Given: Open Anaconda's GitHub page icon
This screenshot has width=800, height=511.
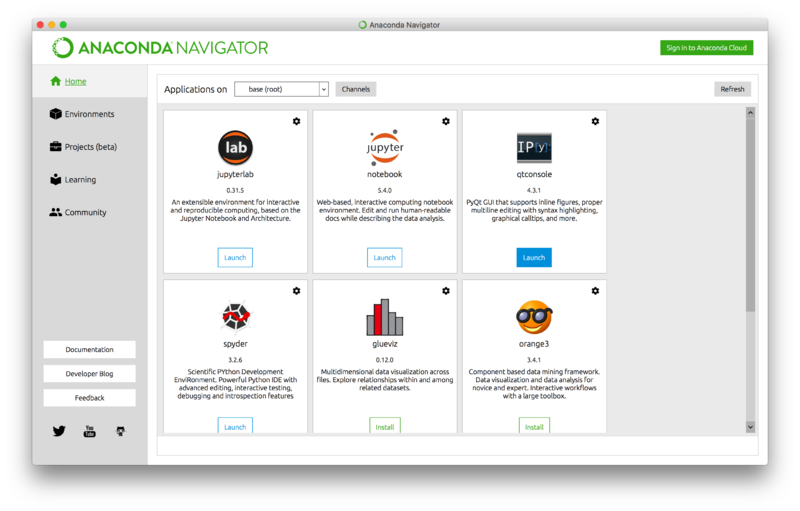Looking at the screenshot, I should click(120, 431).
